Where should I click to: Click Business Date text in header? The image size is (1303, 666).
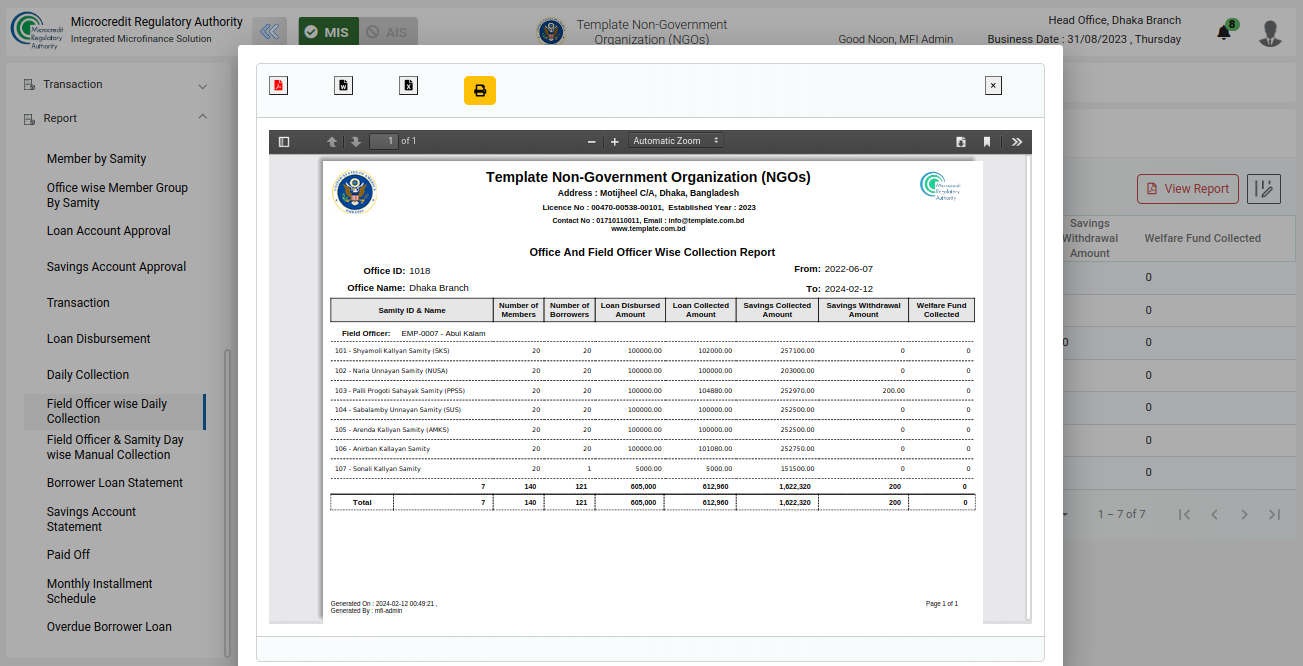coord(1084,40)
